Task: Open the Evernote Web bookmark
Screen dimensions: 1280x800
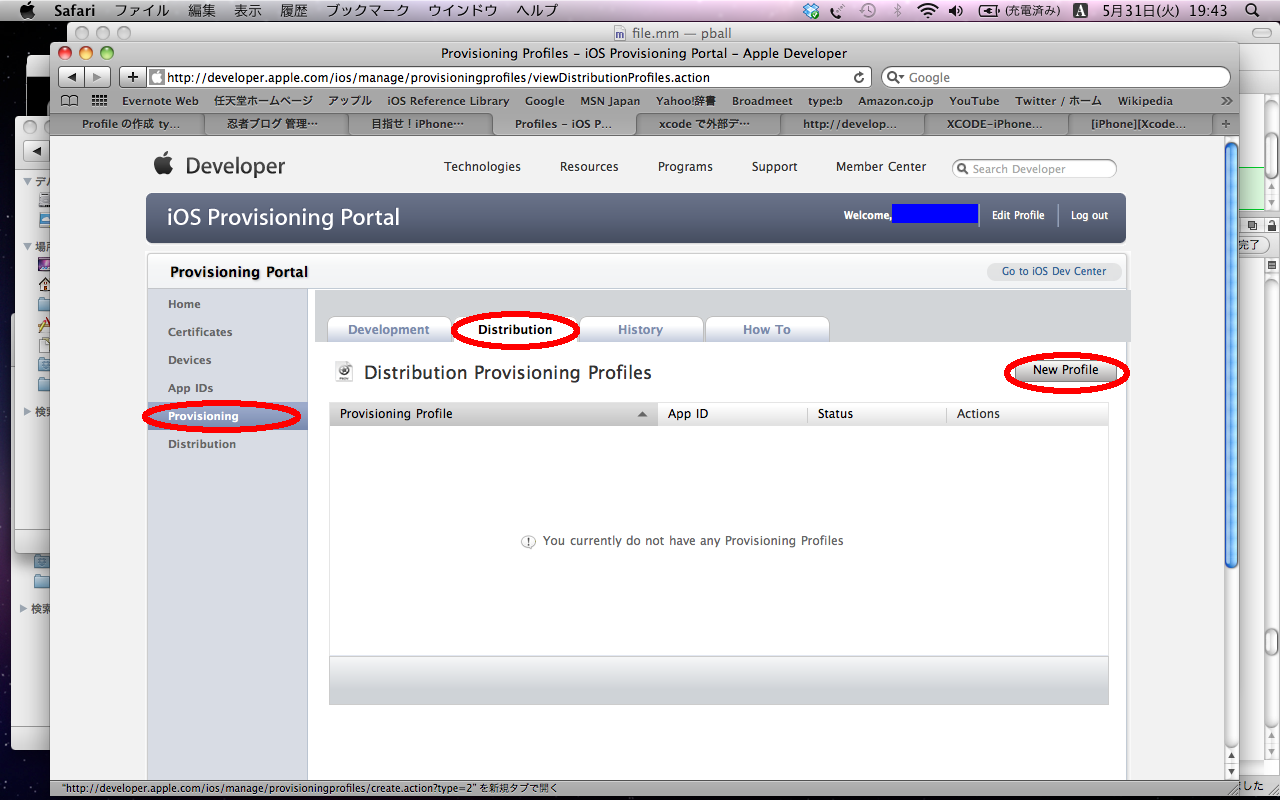Action: (160, 101)
